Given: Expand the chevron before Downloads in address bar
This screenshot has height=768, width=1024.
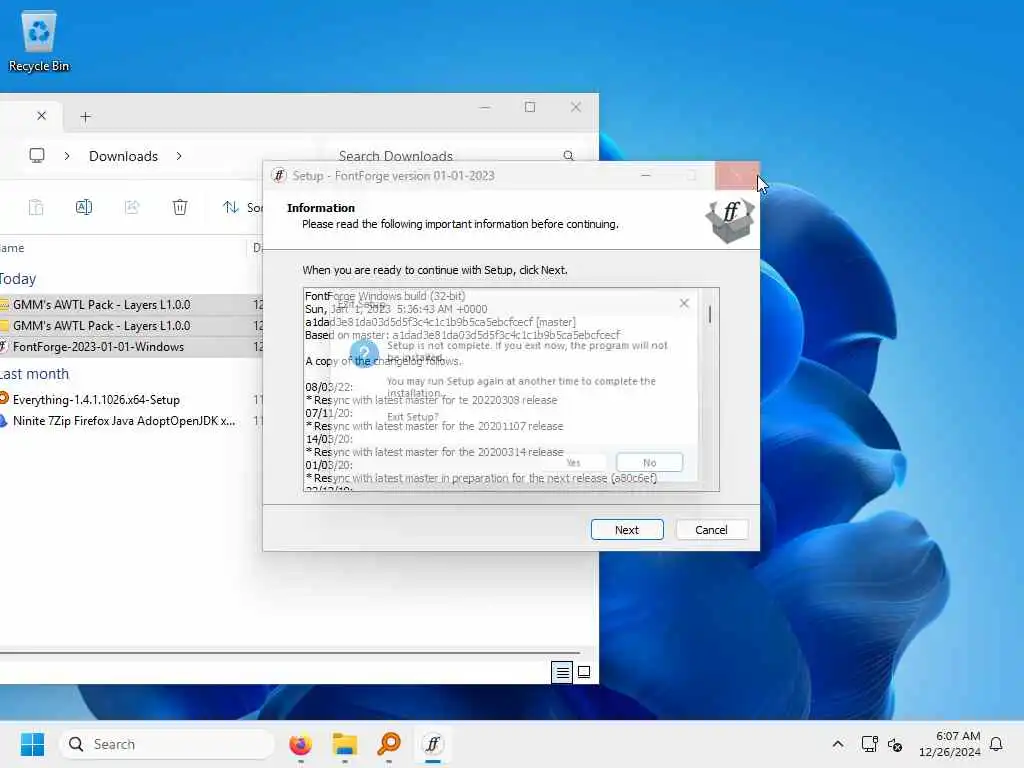Looking at the screenshot, I should (67, 156).
